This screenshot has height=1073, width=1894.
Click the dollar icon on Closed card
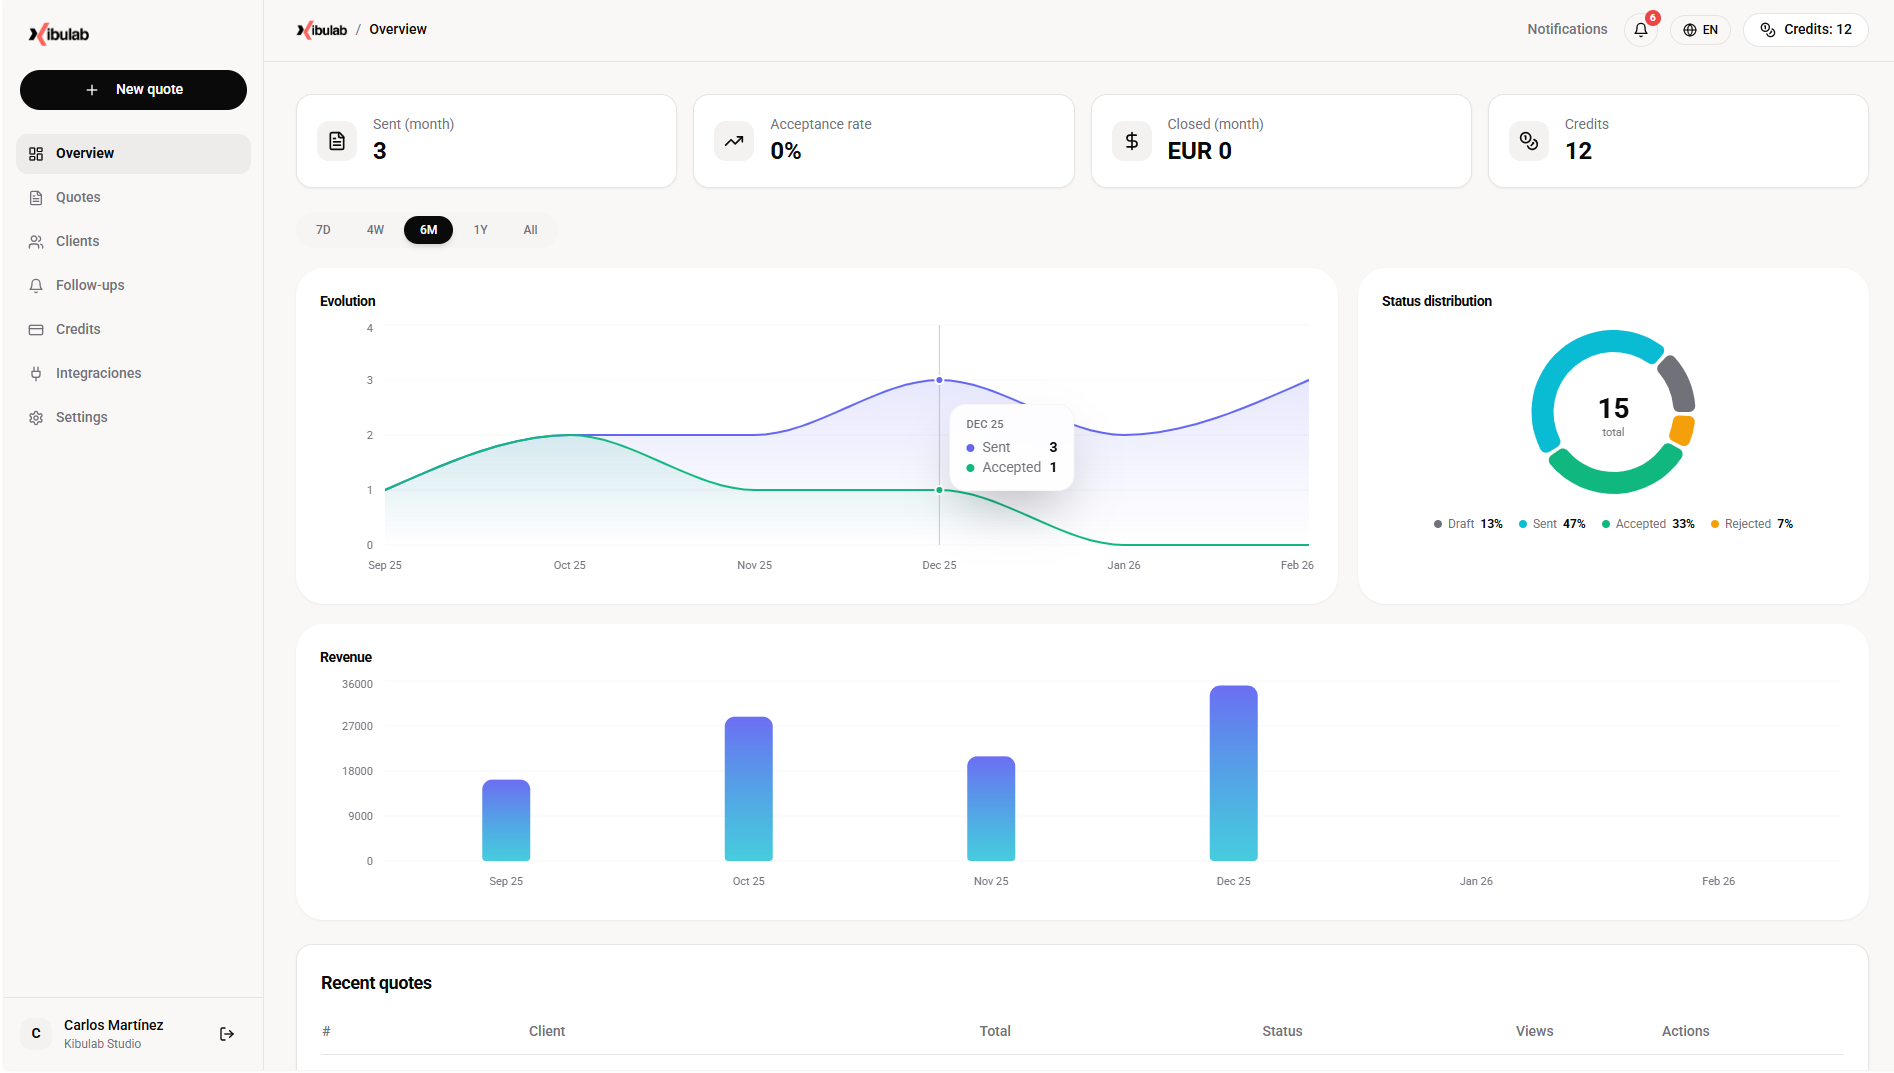(1131, 141)
